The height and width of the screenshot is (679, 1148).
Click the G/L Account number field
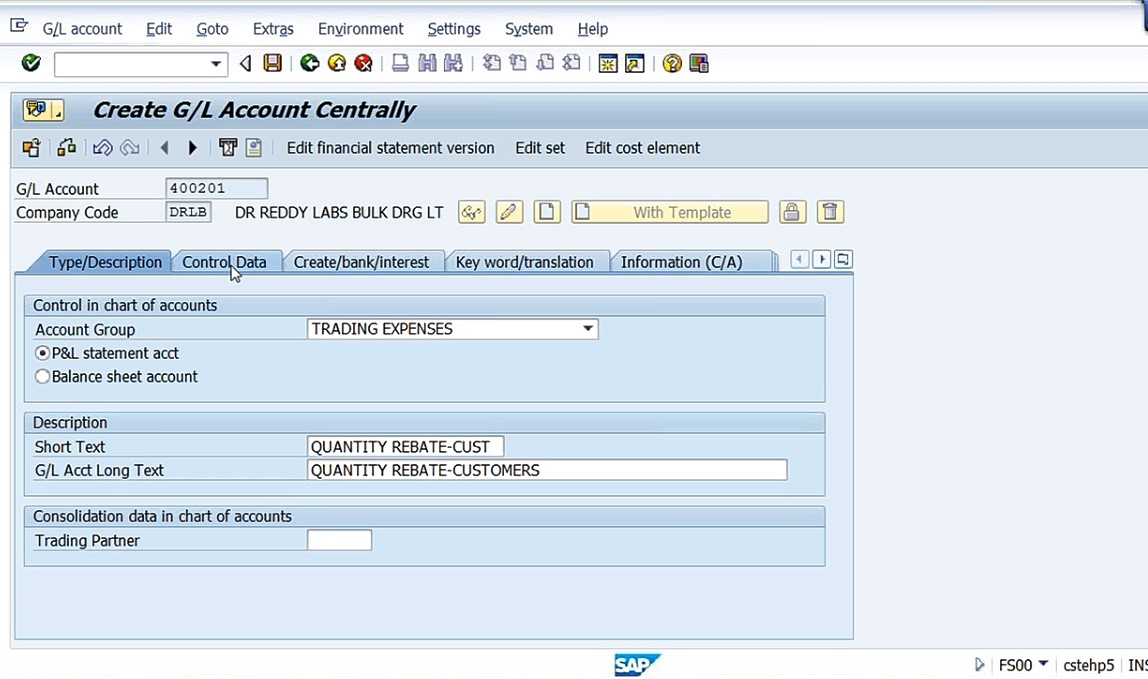[217, 188]
